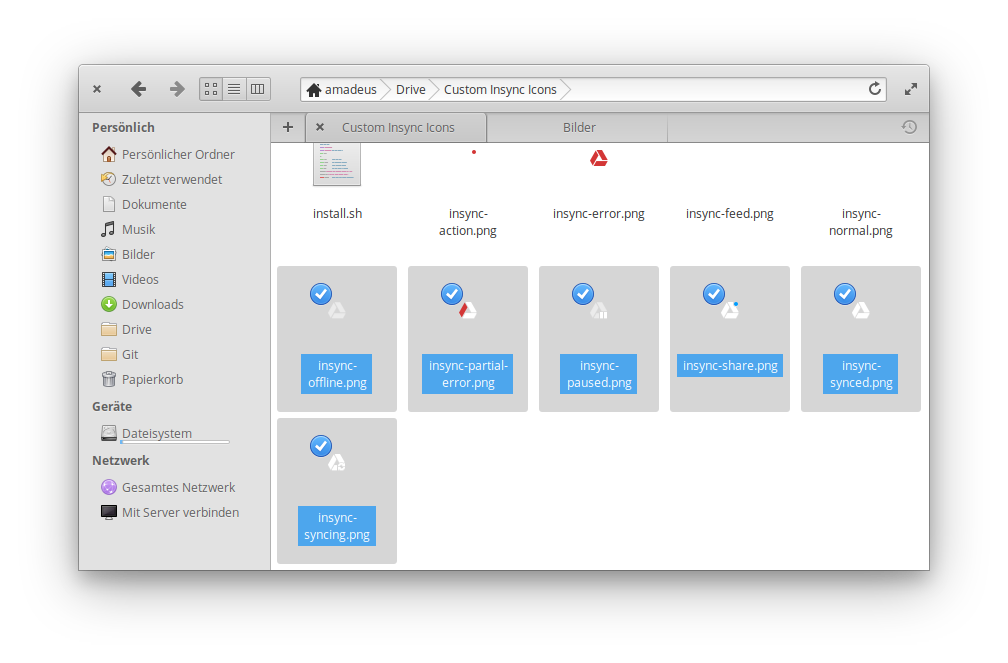Viewport: 1008px width, 663px height.
Task: Collapse the Geräte sidebar section
Action: (112, 406)
